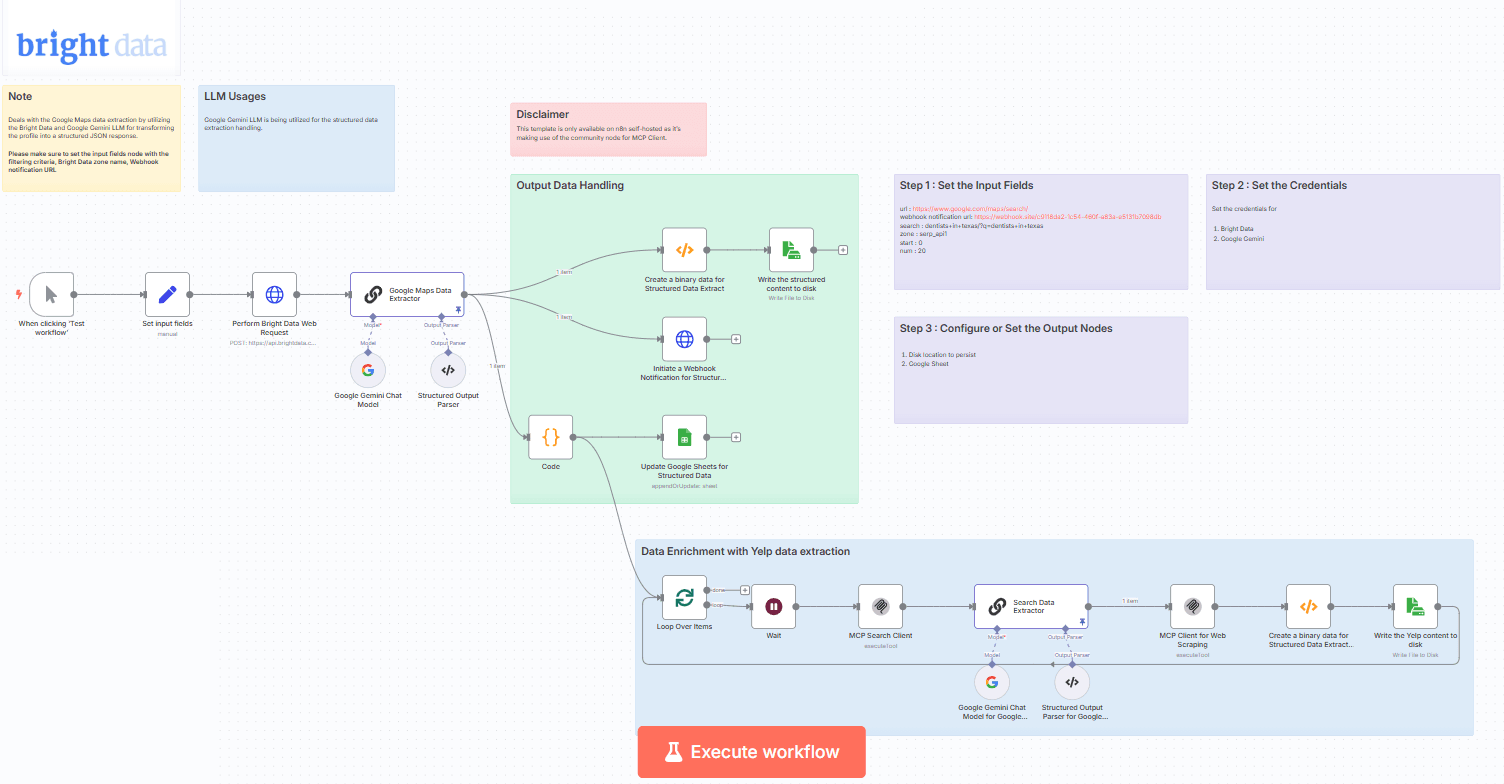Select the yellow Note sticky note
Viewport: 1504px width, 784px height.
click(91, 137)
